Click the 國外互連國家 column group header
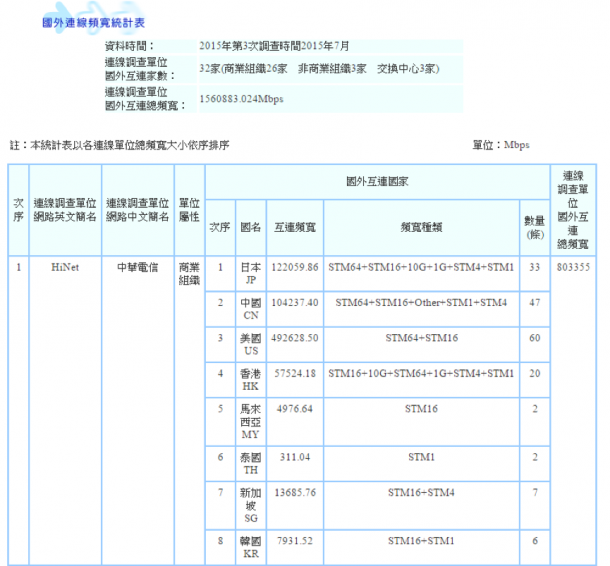This screenshot has height=566, width=610. tap(377, 182)
